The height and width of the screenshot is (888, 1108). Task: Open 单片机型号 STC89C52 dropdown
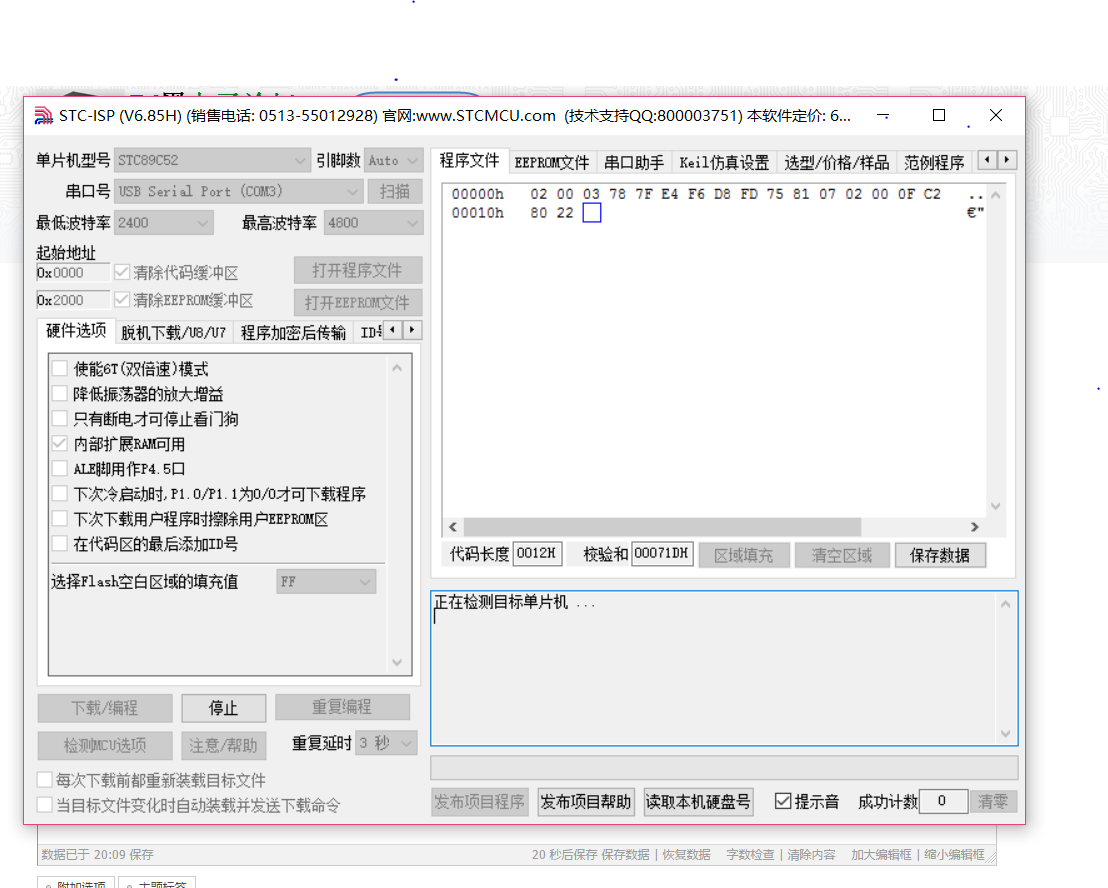[x=212, y=160]
